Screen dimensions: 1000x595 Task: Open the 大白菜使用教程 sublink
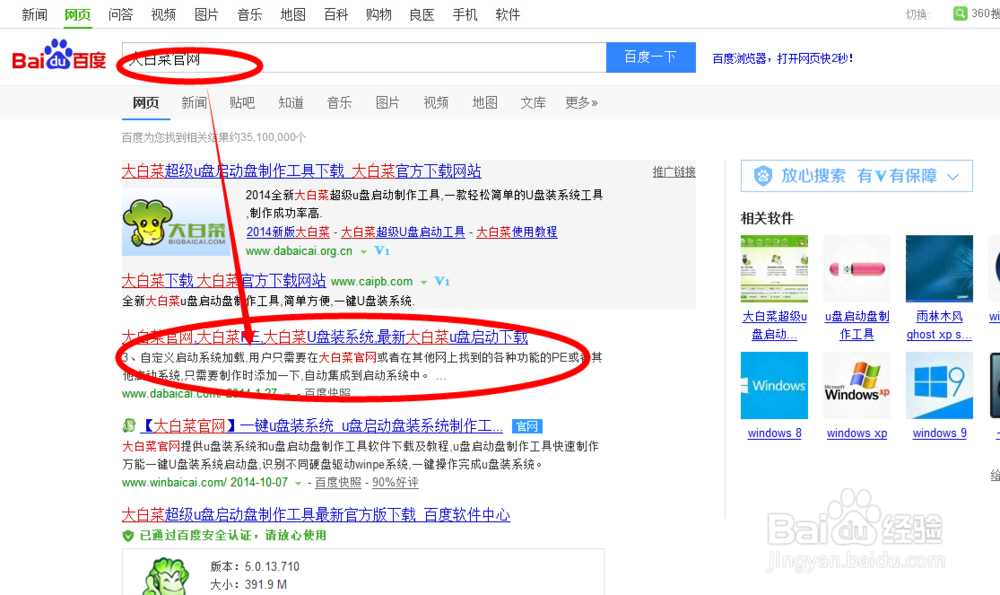pyautogui.click(x=517, y=232)
